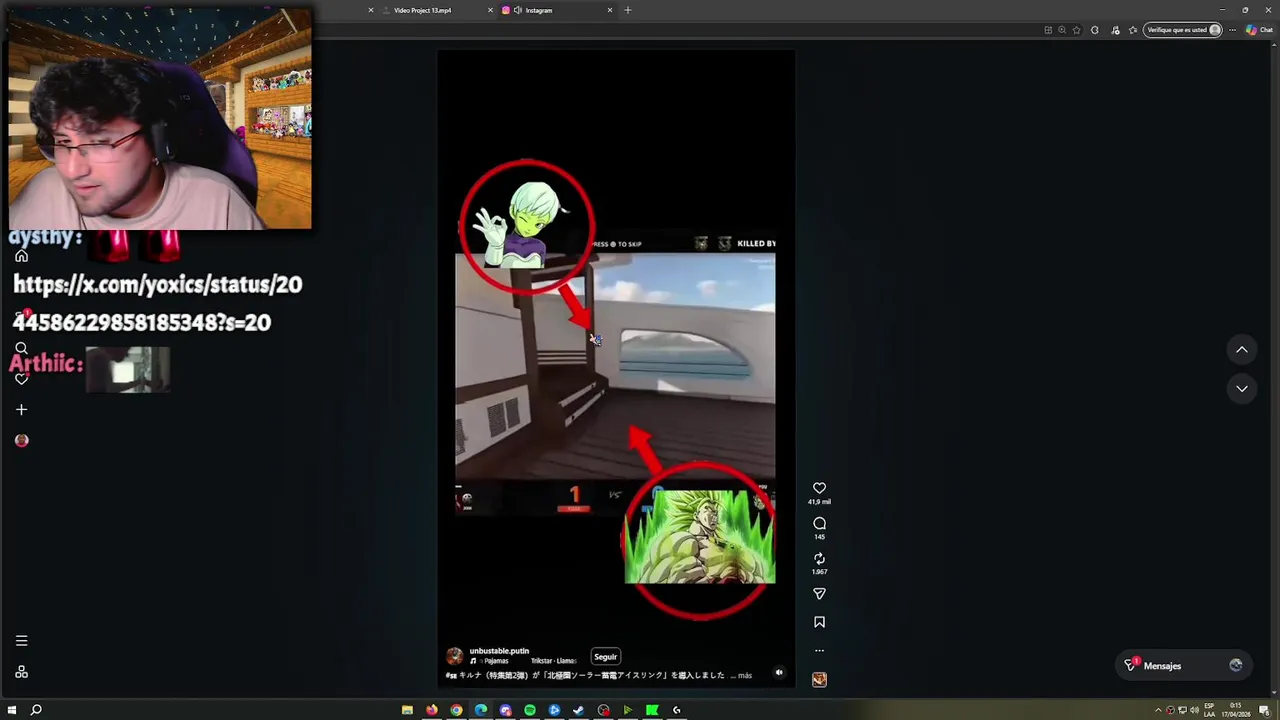The height and width of the screenshot is (720, 1280).
Task: Open Spotify from the taskbar
Action: click(x=530, y=710)
